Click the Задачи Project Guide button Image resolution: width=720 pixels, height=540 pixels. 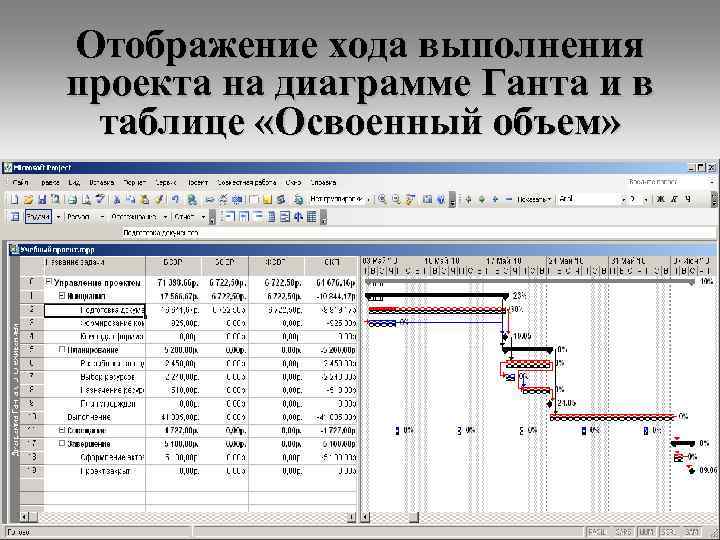[38, 217]
